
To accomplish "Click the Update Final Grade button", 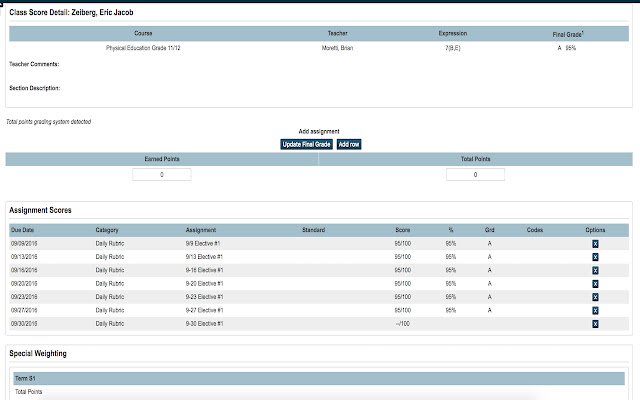I will [x=306, y=144].
